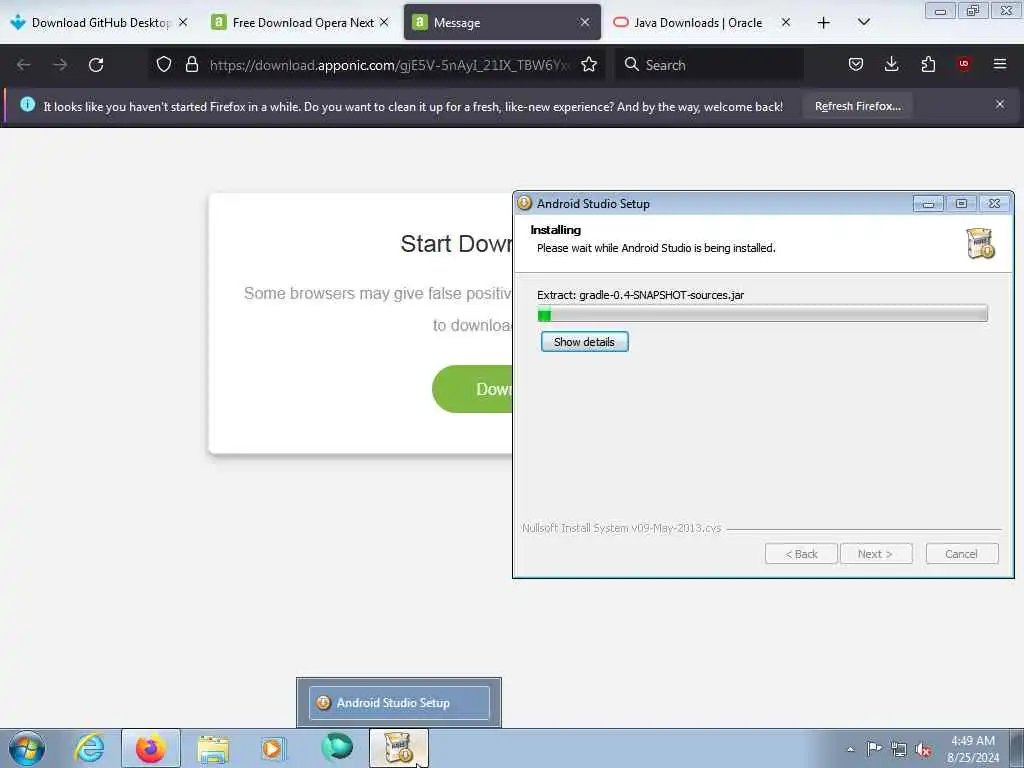Minimize the Android Studio Setup window
Screen dimensions: 1024x768
click(x=928, y=204)
